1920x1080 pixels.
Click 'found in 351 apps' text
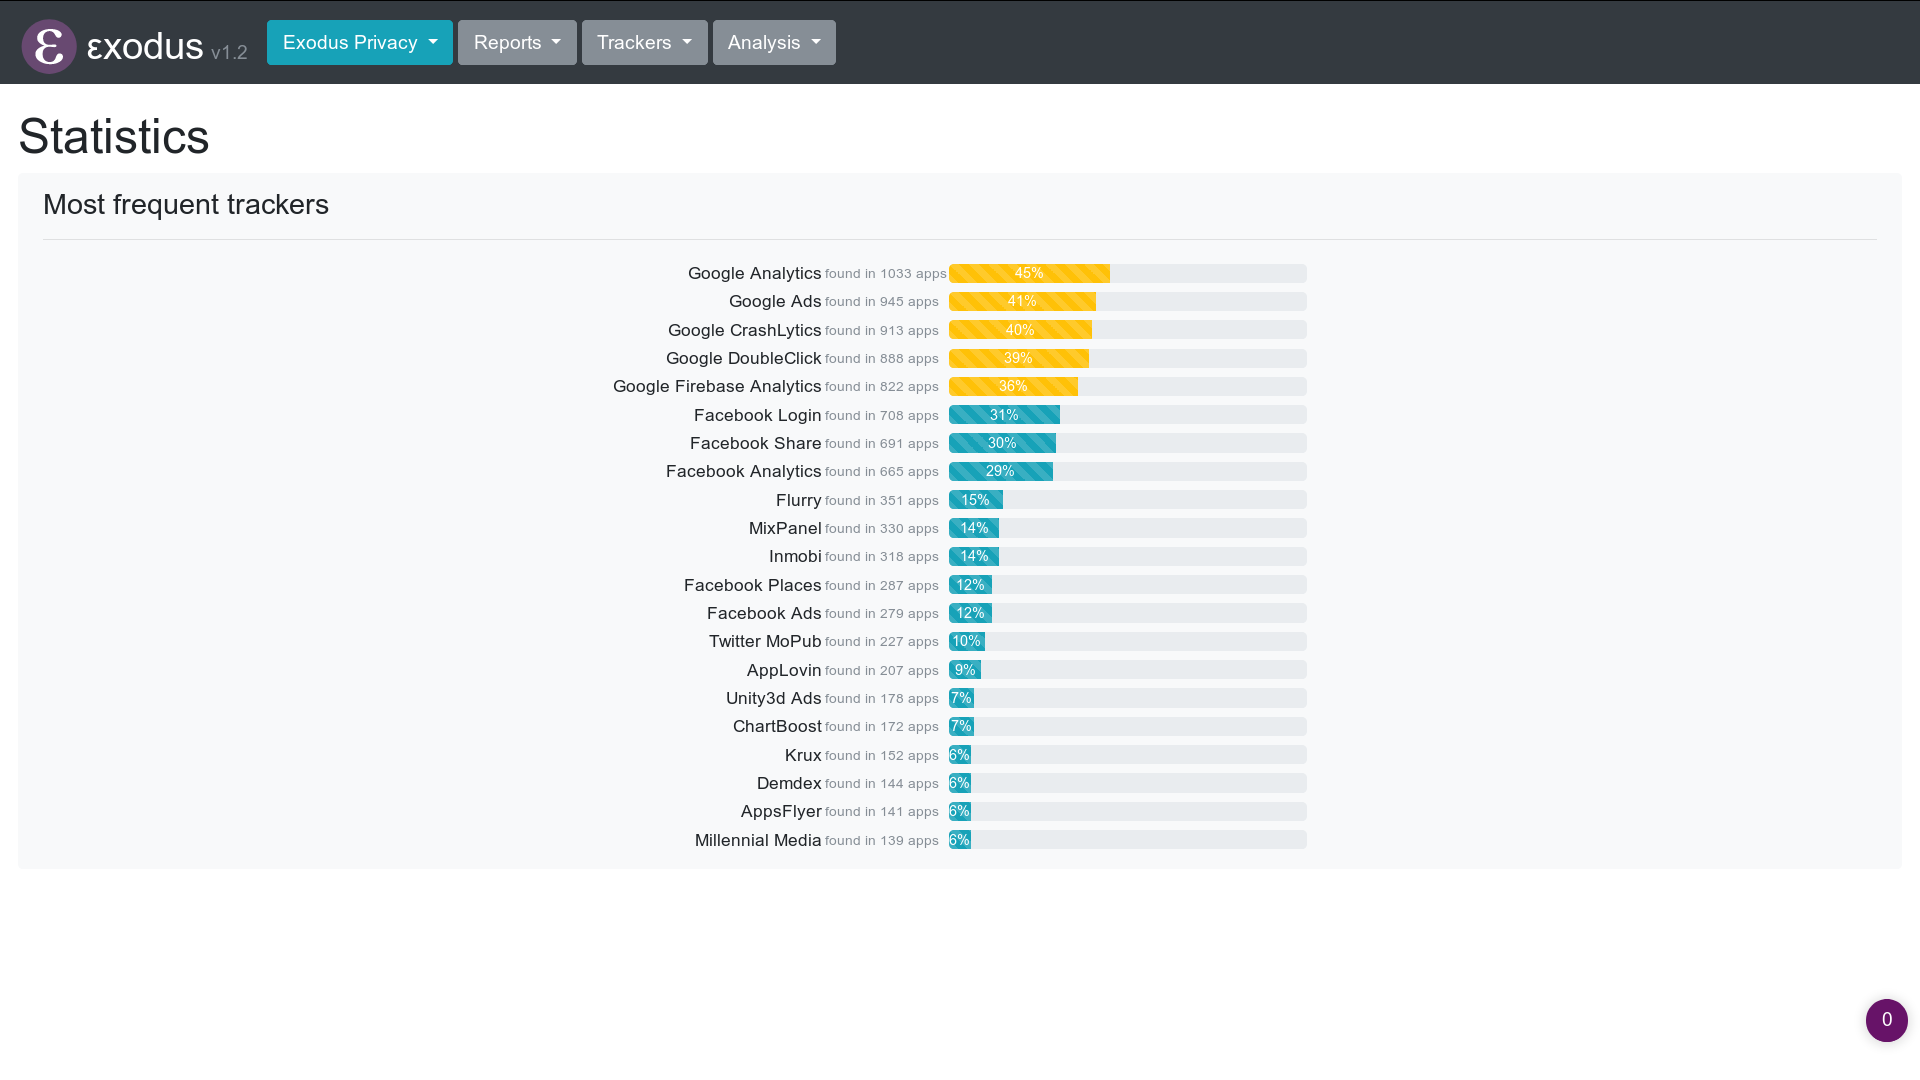[881, 501]
